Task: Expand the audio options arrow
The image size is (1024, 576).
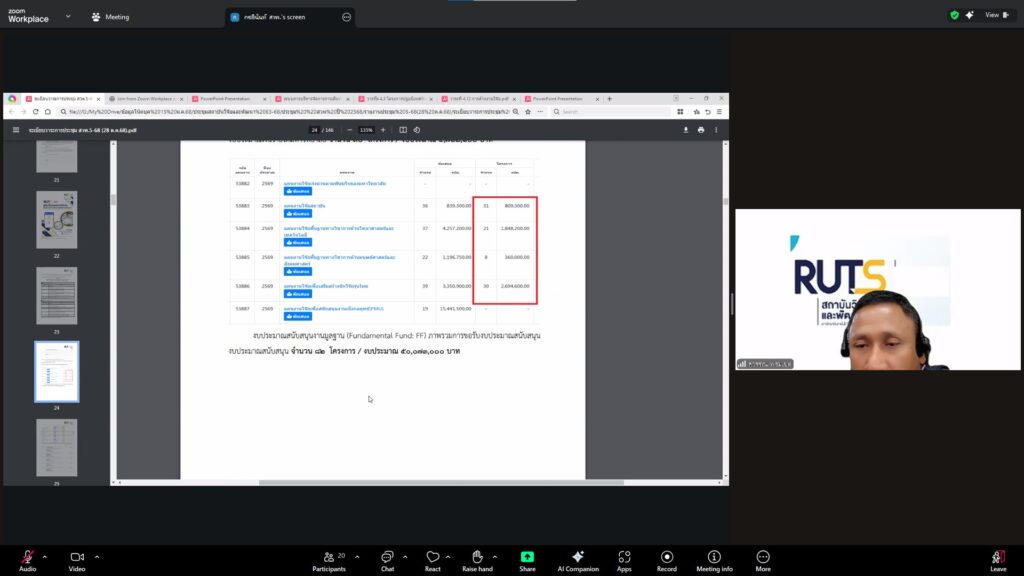Action: pos(46,556)
